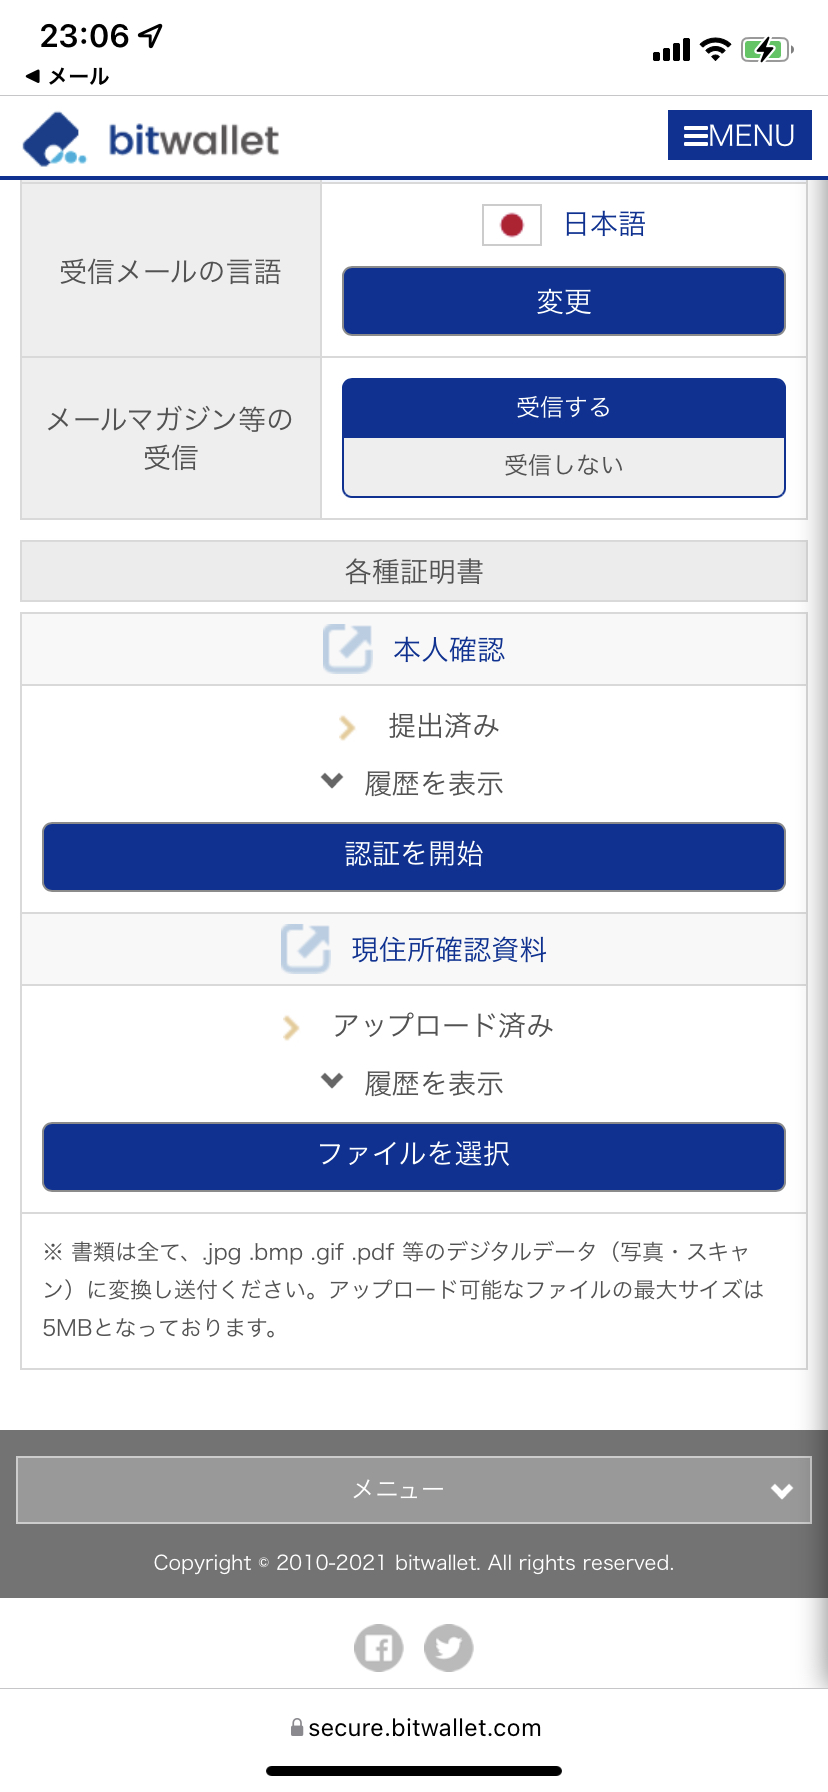
Task: Tap the edit icon beside 現住所確認資料
Action: pyautogui.click(x=306, y=949)
